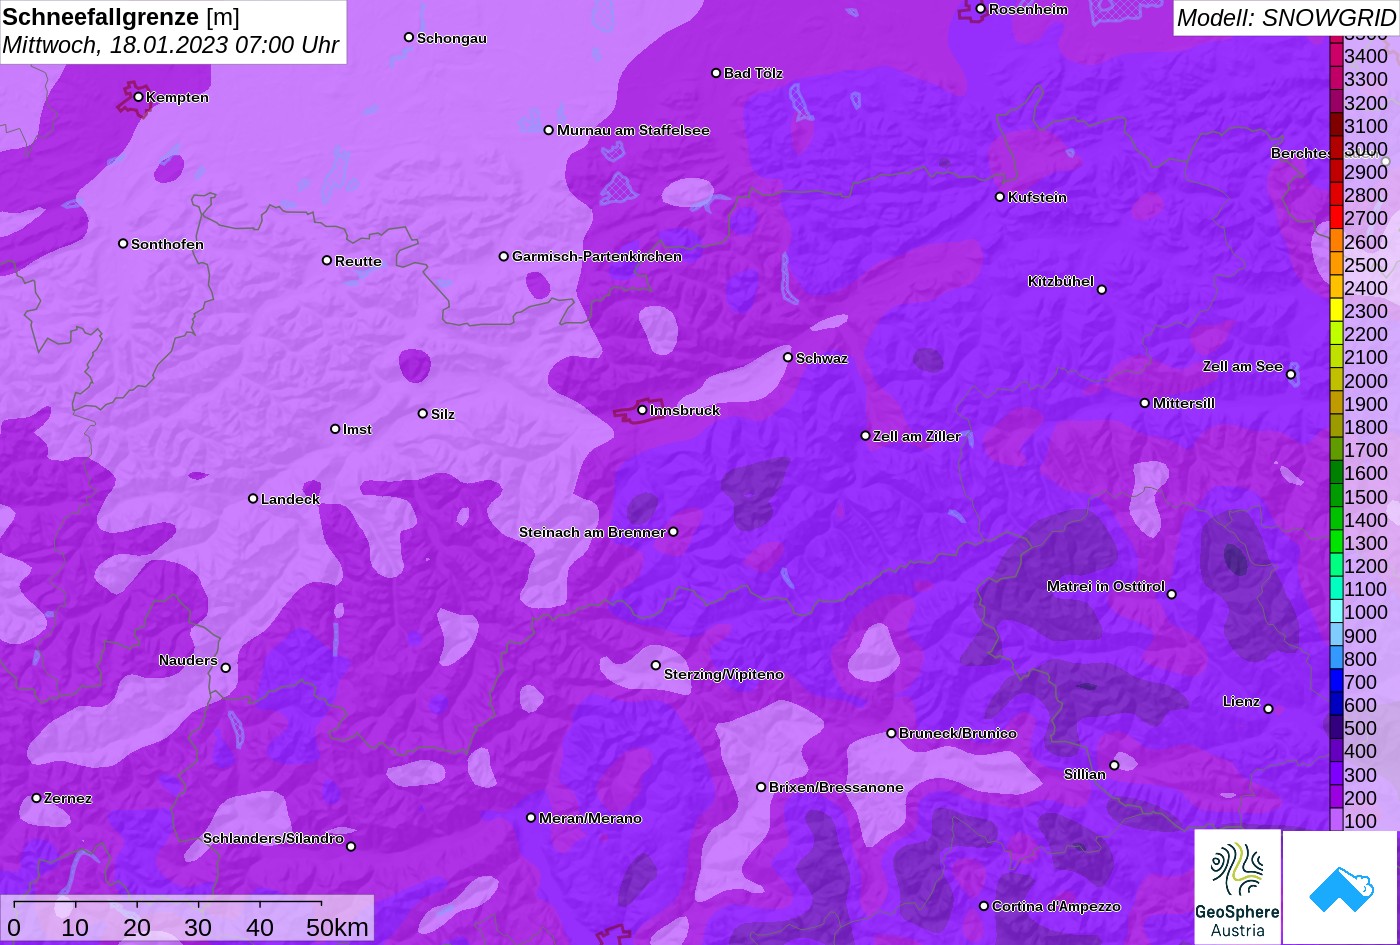Select the Kufstein label
Viewport: 1400px width, 945px height.
(x=1037, y=197)
